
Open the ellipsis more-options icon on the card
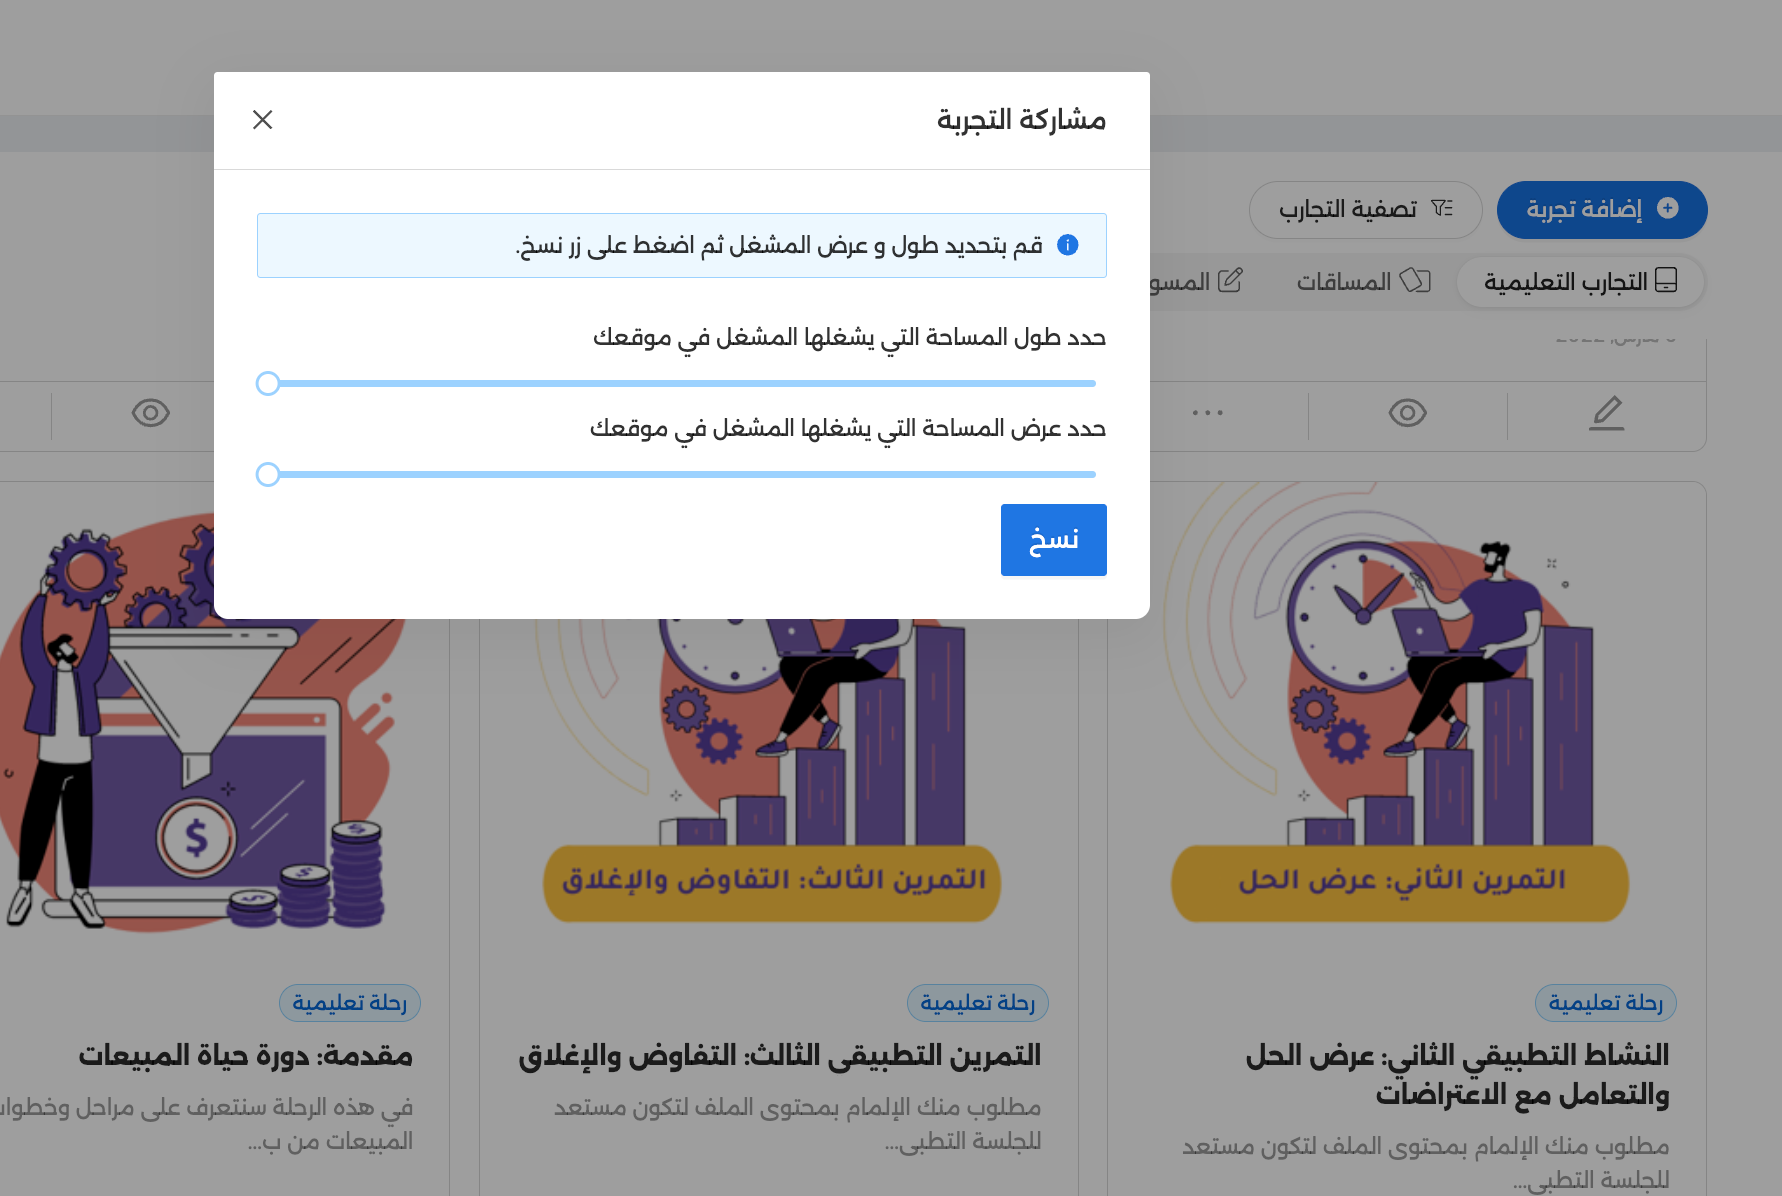1208,412
